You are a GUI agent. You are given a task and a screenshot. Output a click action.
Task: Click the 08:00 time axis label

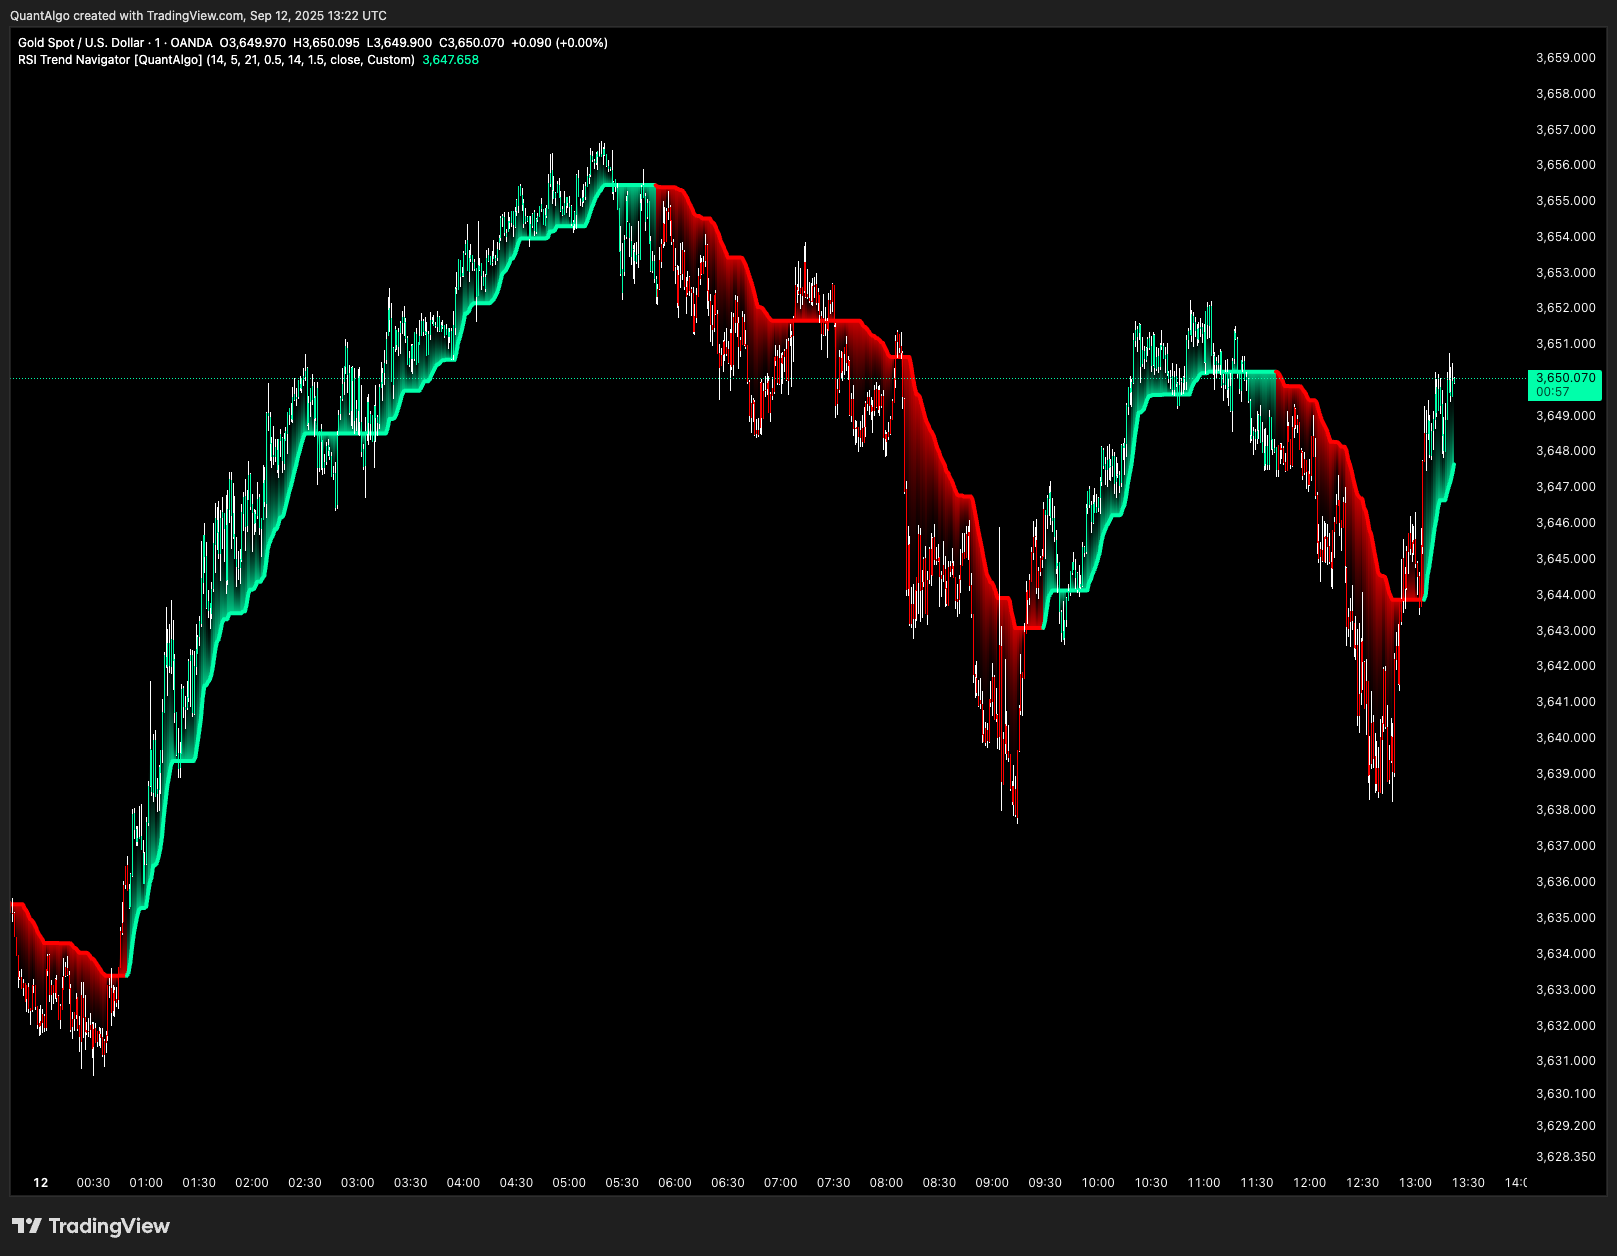(886, 1183)
